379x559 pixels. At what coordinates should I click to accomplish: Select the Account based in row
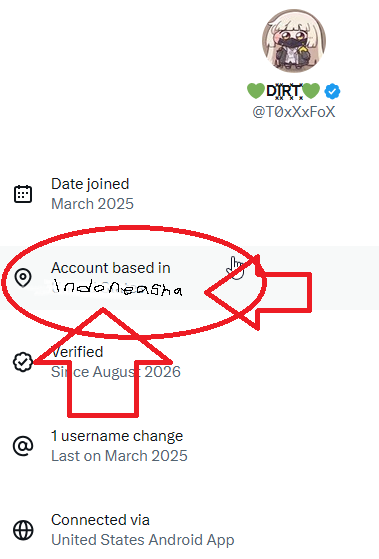point(189,278)
